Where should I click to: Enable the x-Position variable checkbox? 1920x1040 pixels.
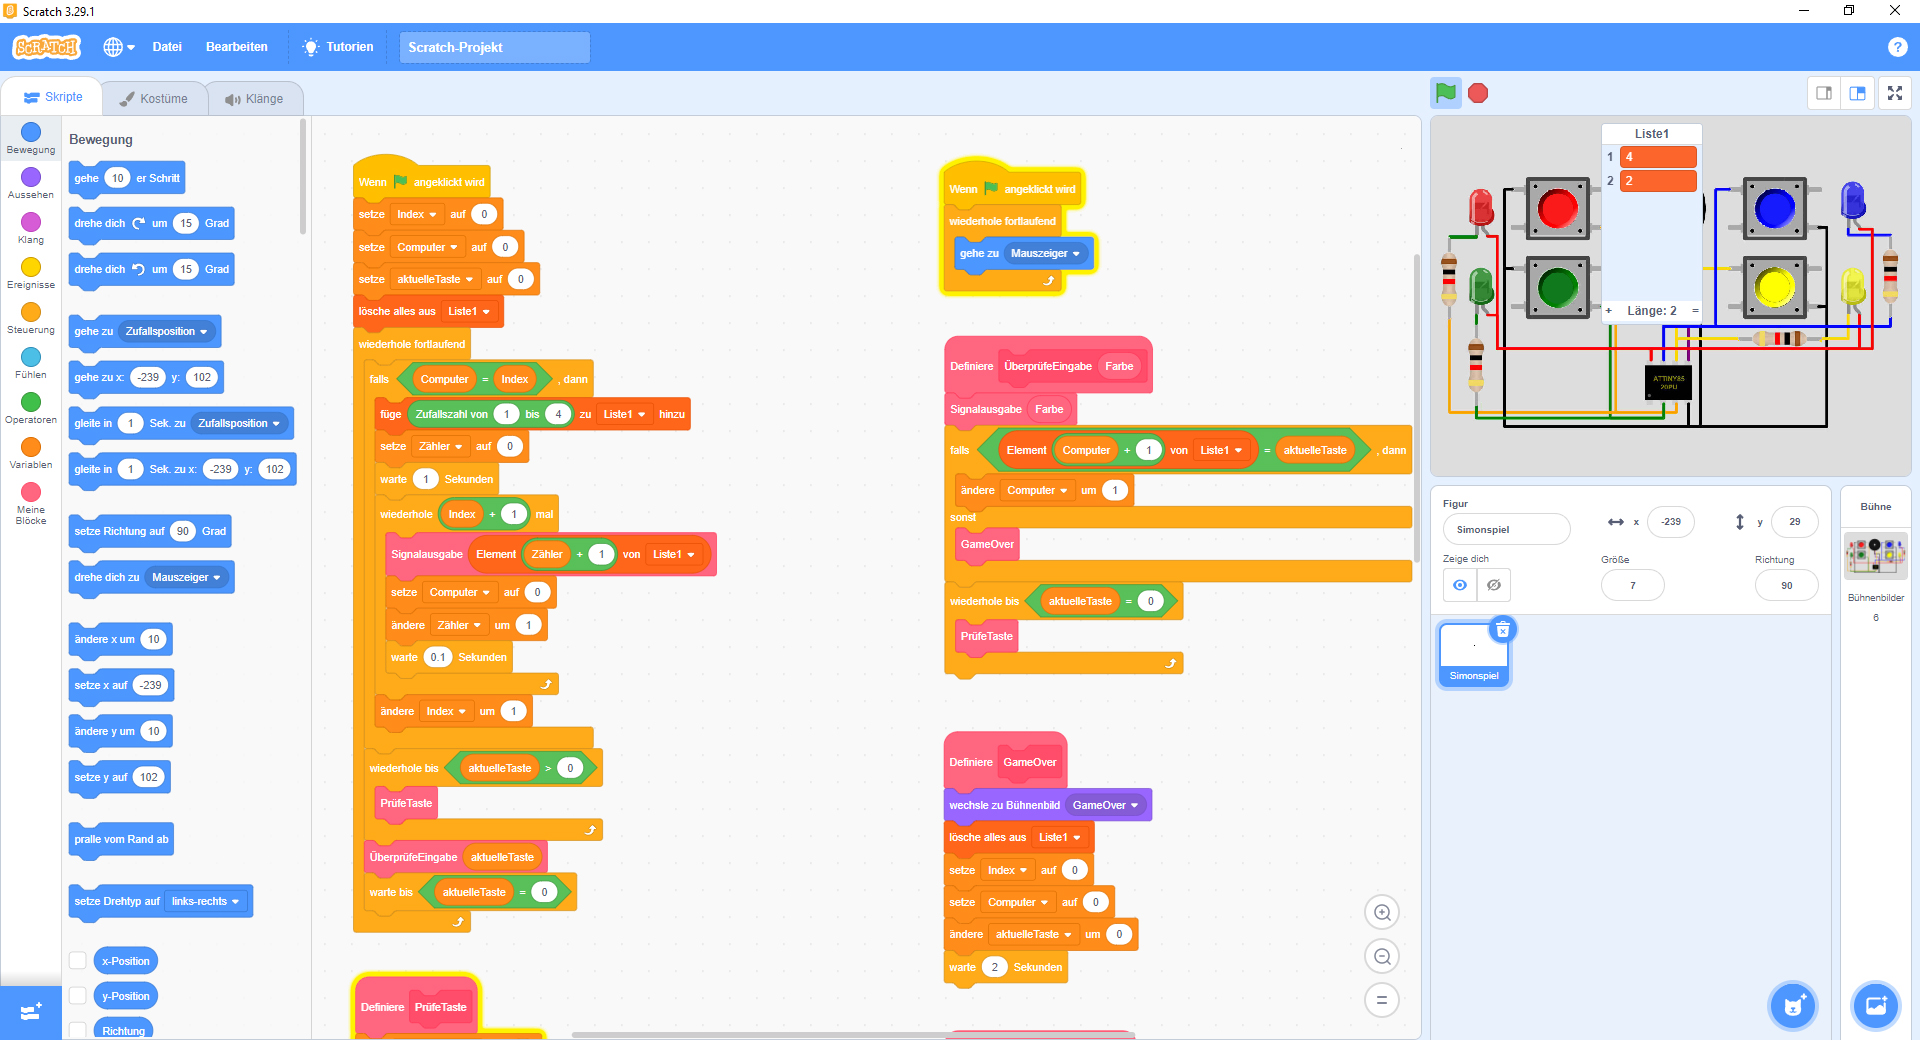[x=78, y=961]
